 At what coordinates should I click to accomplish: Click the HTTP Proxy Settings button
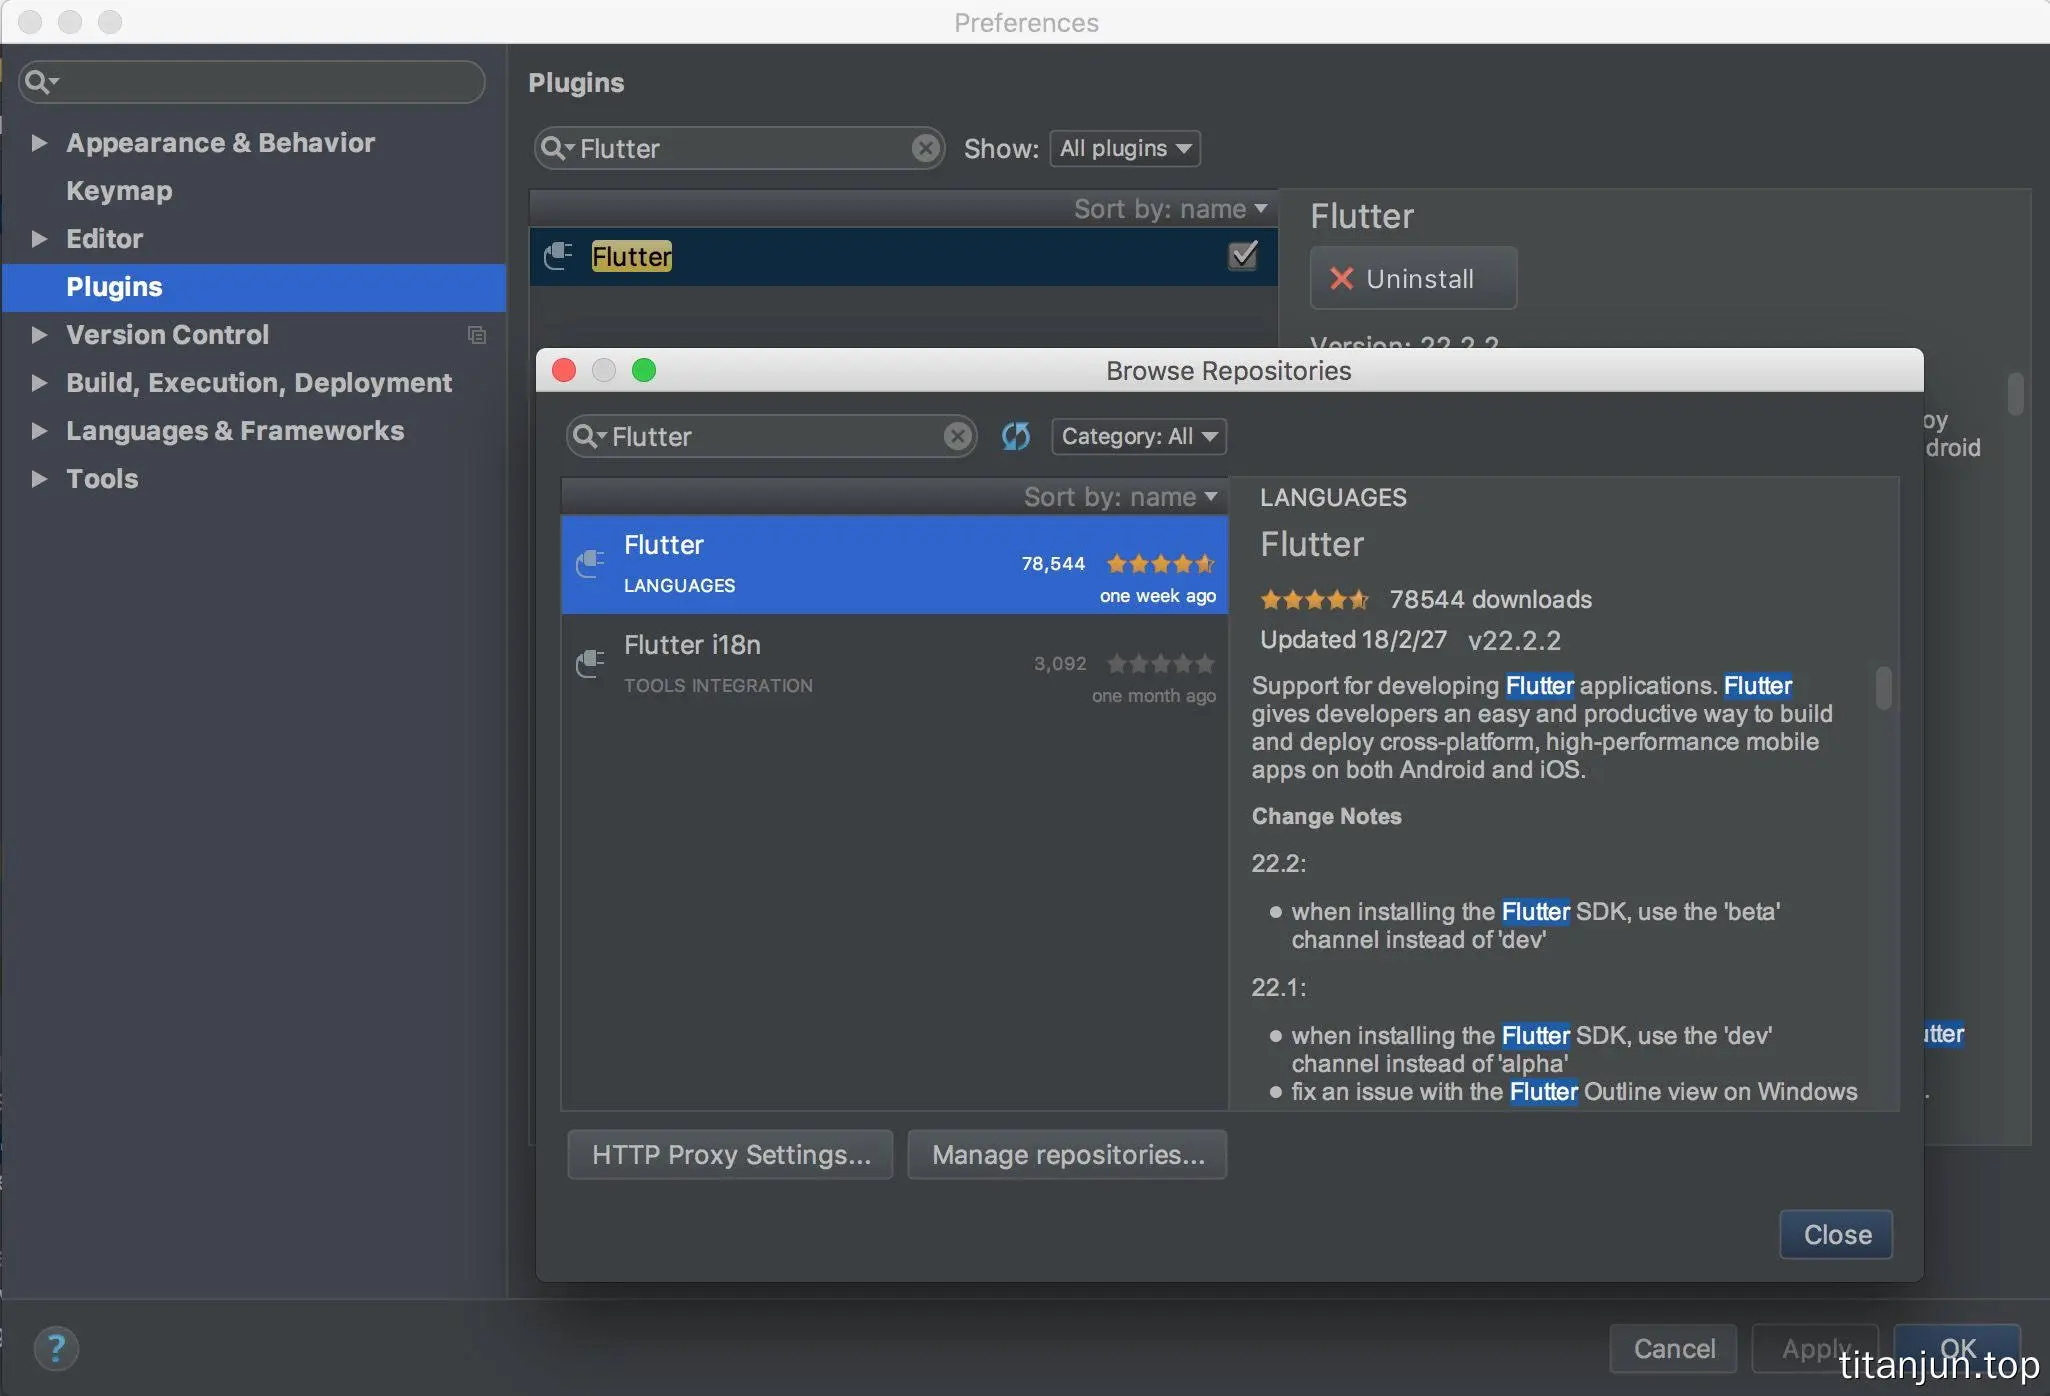tap(730, 1155)
